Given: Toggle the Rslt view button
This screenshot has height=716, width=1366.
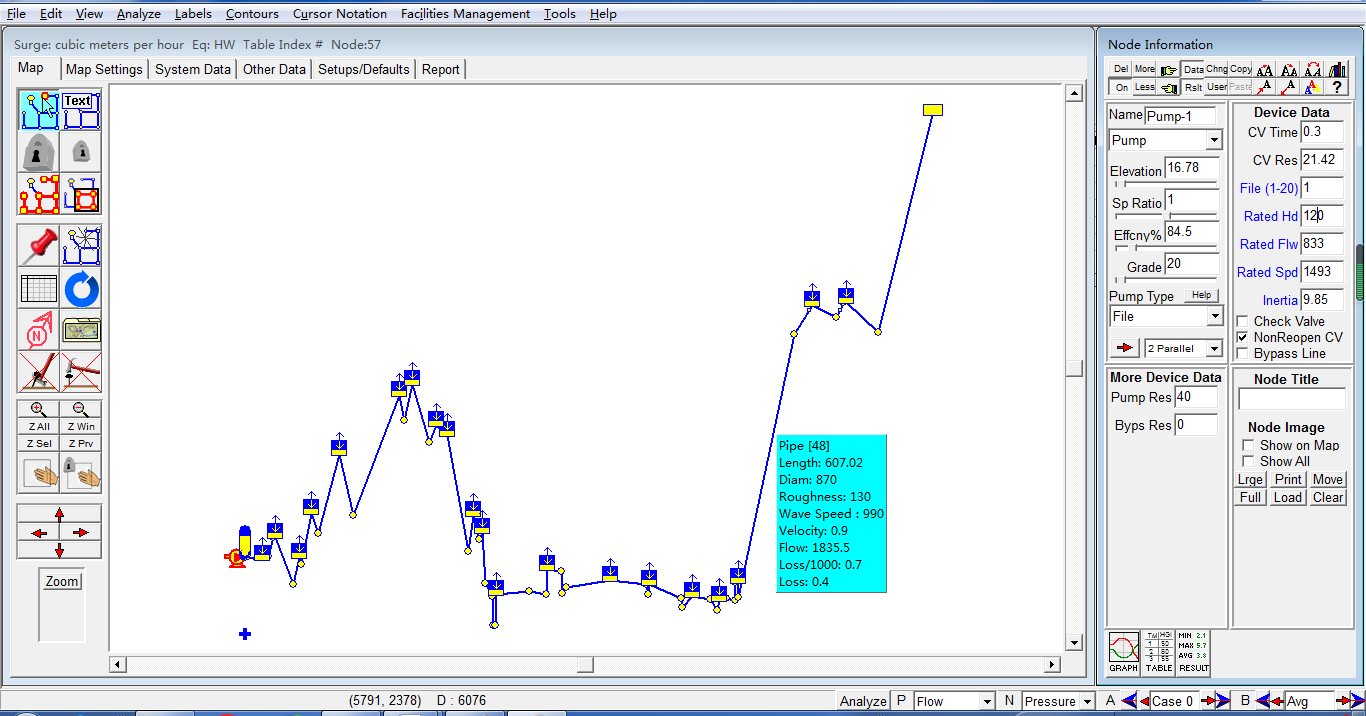Looking at the screenshot, I should click(x=1193, y=87).
